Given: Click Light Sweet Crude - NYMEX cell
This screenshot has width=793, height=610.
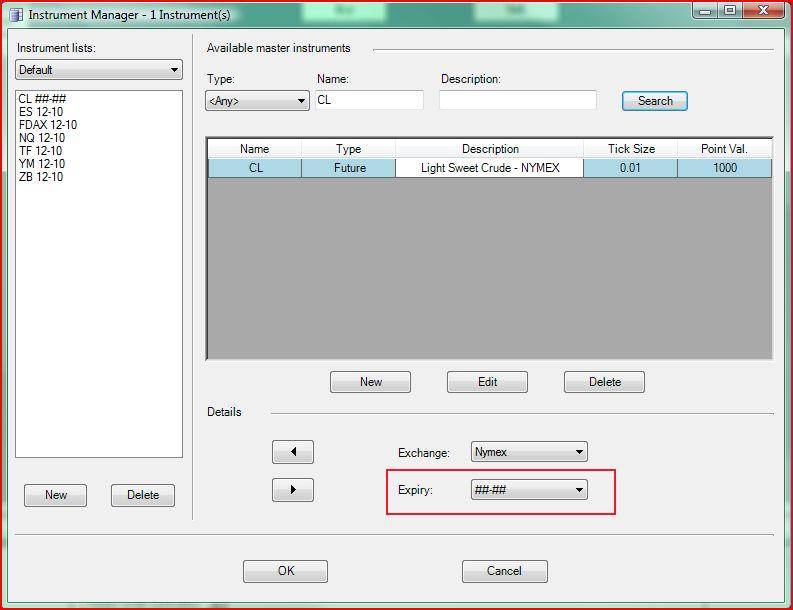Looking at the screenshot, I should tap(490, 168).
